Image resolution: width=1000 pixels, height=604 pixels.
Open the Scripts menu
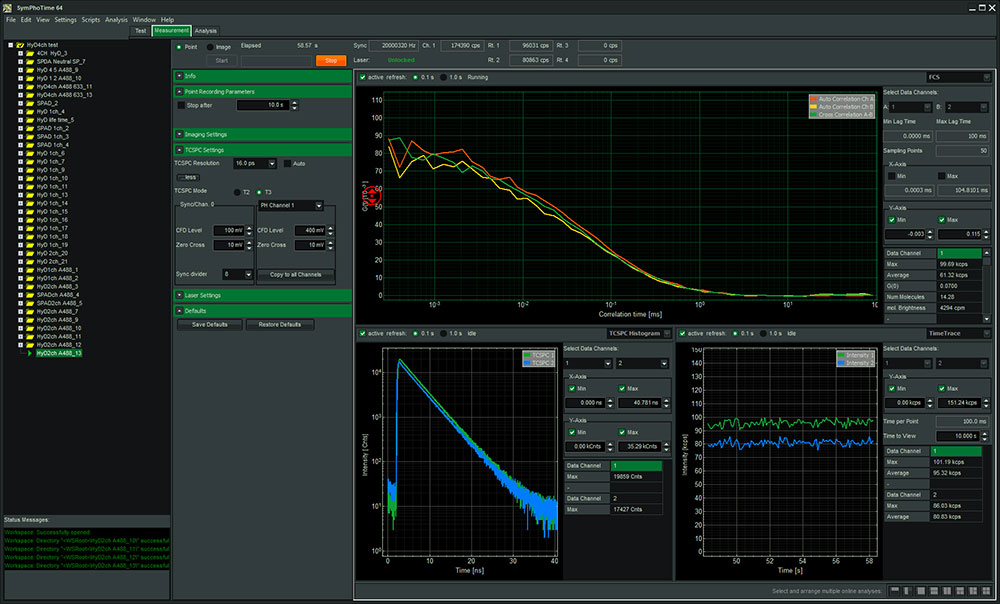pyautogui.click(x=90, y=19)
